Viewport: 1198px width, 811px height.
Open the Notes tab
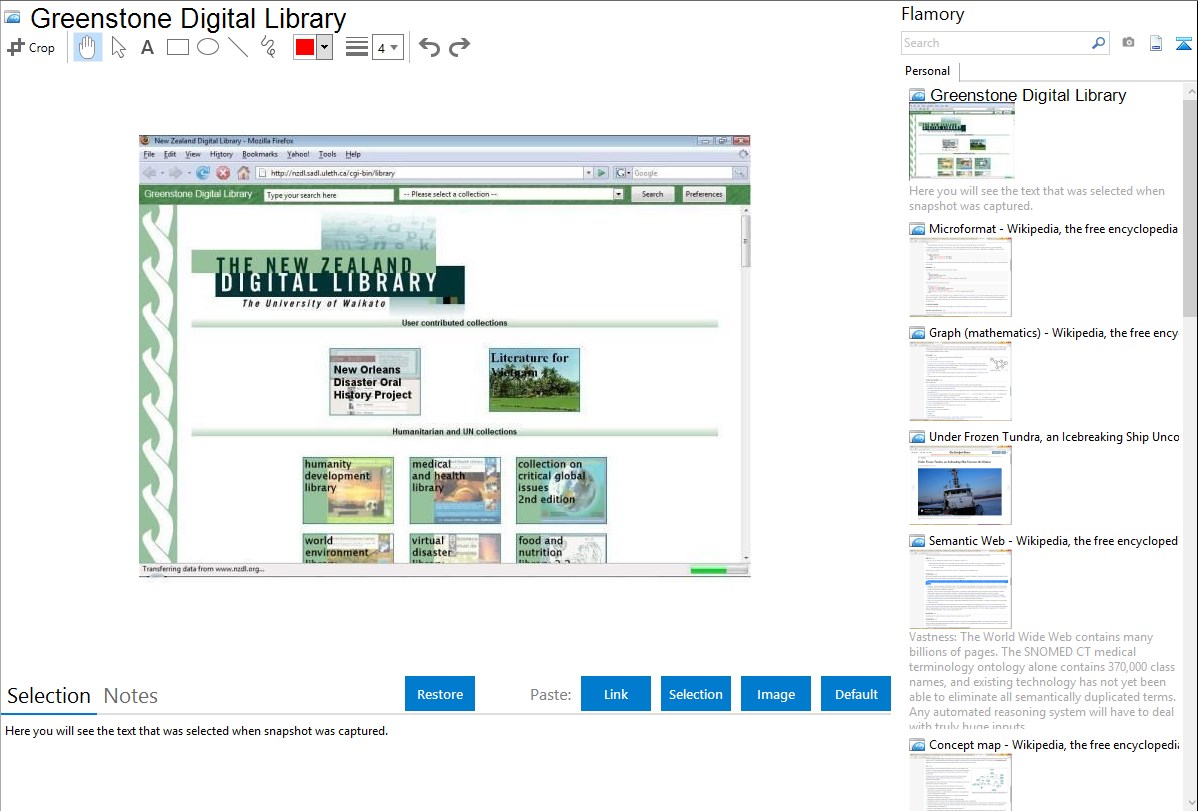(x=131, y=696)
